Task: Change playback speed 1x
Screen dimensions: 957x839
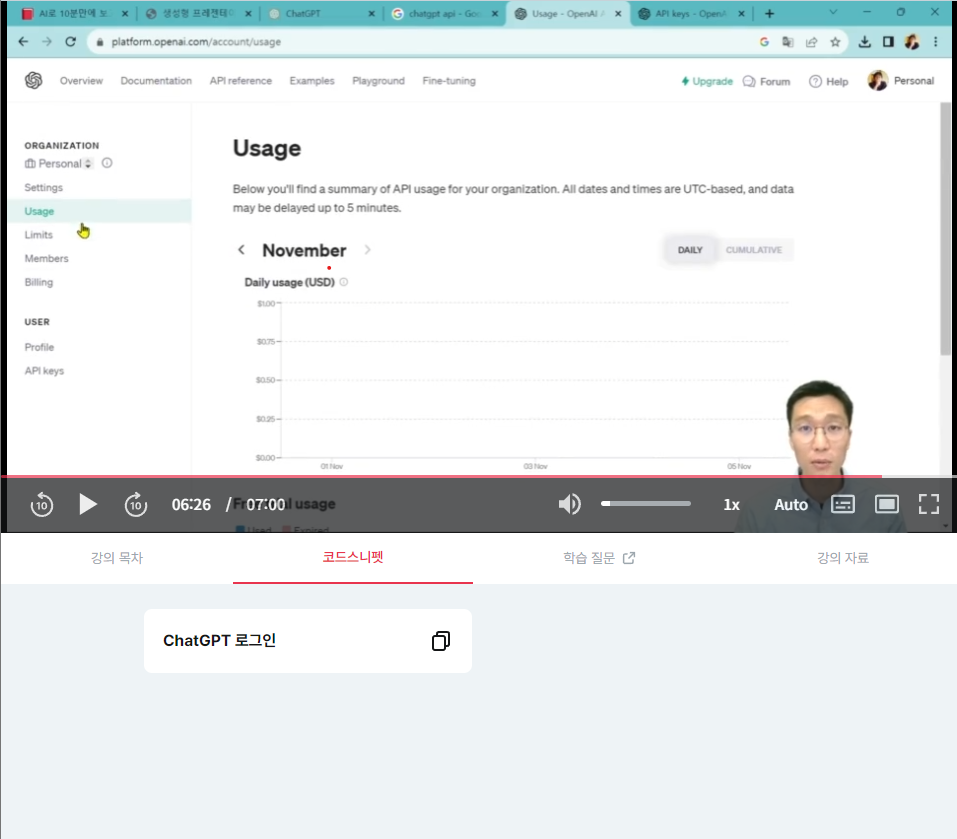Action: (x=731, y=505)
